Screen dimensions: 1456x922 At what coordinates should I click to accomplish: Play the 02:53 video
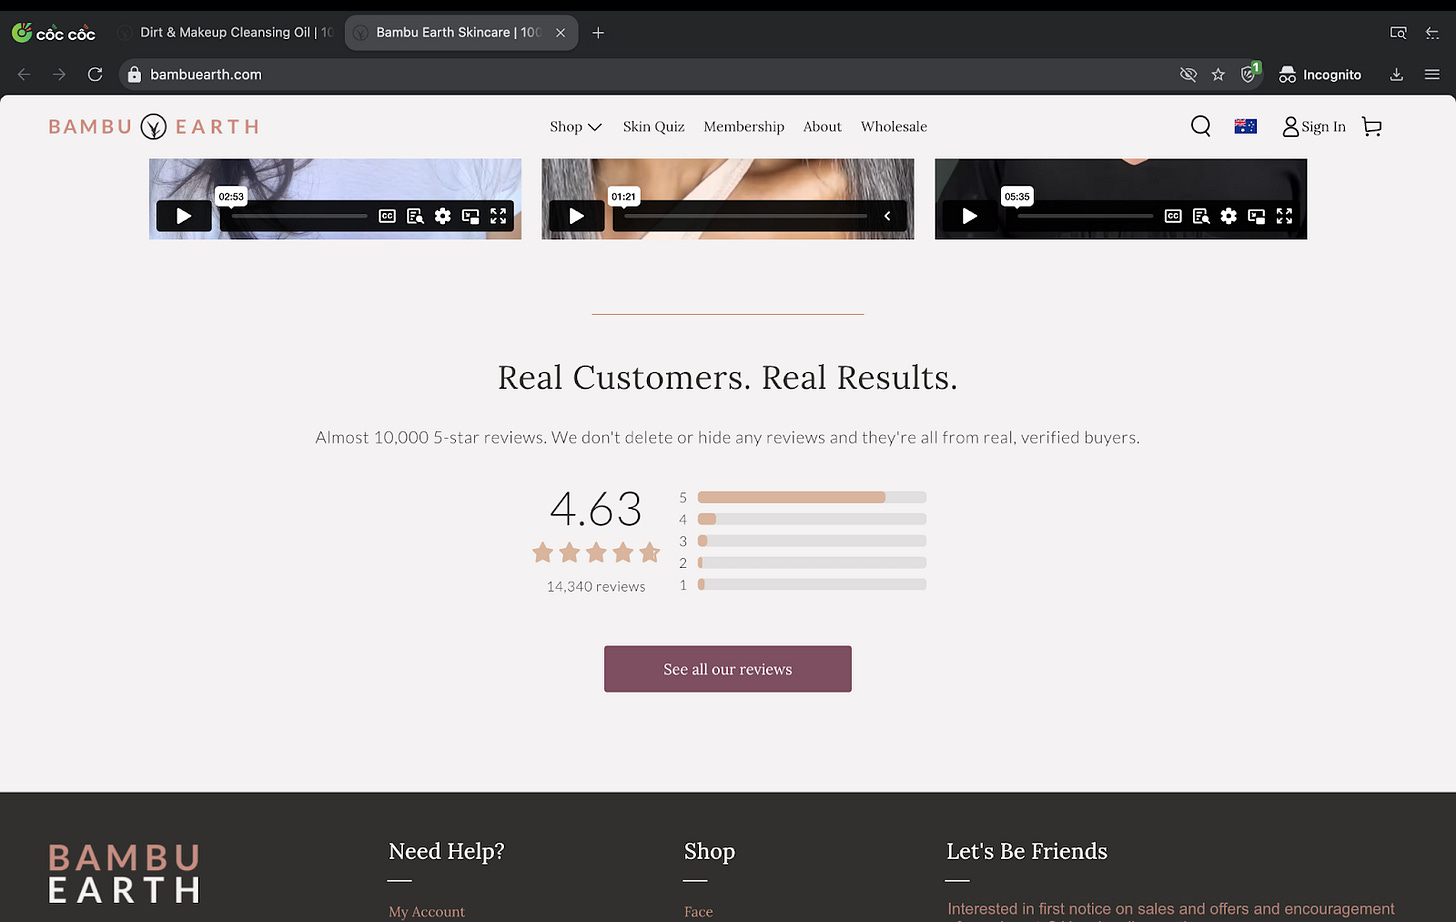pyautogui.click(x=184, y=216)
